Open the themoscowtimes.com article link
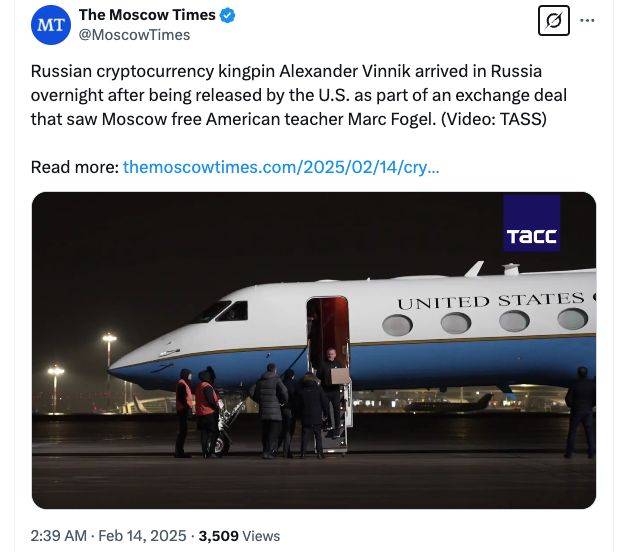 click(280, 167)
